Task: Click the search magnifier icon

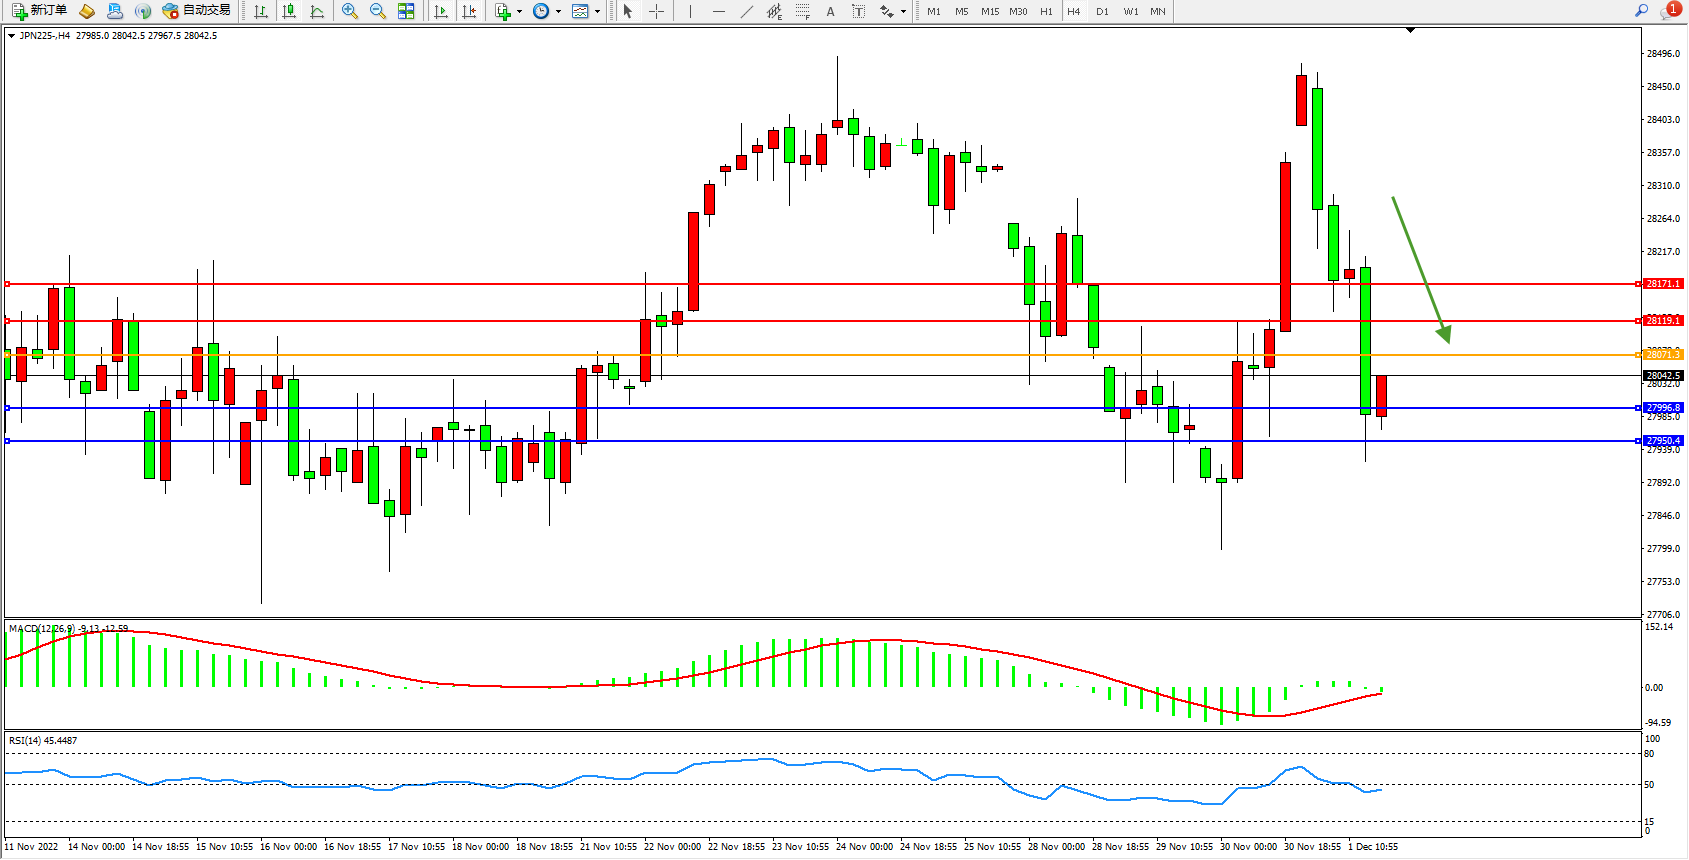Action: (1641, 11)
